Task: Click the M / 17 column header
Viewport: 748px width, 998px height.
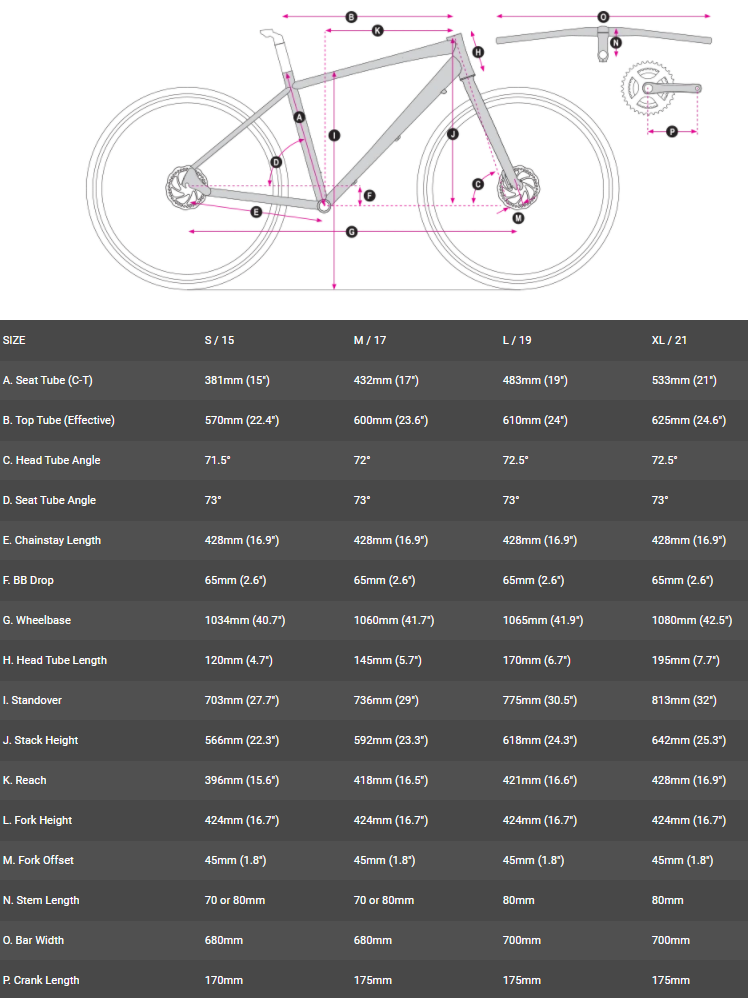Action: 370,340
